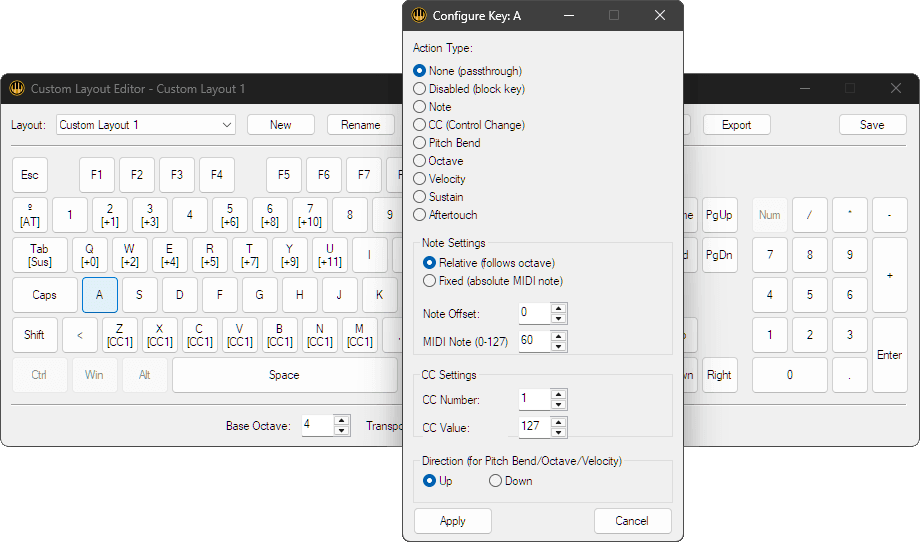920x542 pixels.
Task: Click the CC Value input field
Action: tap(535, 427)
